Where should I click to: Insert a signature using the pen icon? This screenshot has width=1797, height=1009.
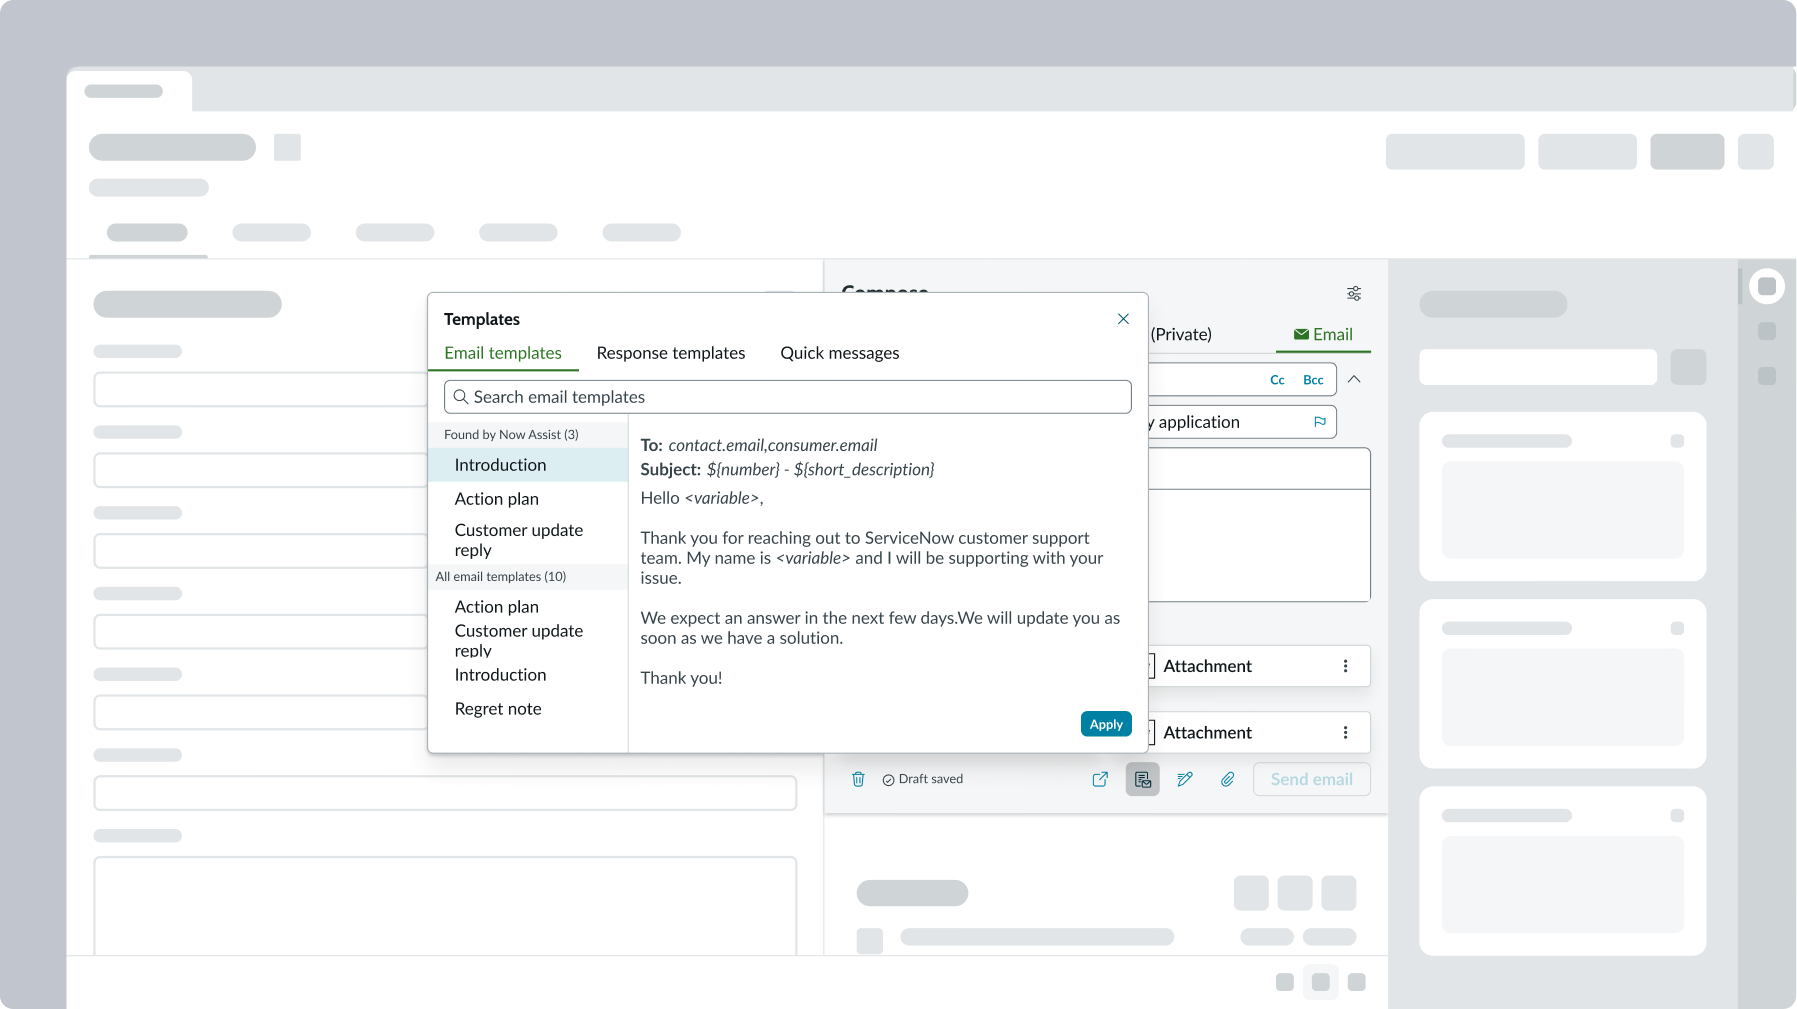point(1185,779)
